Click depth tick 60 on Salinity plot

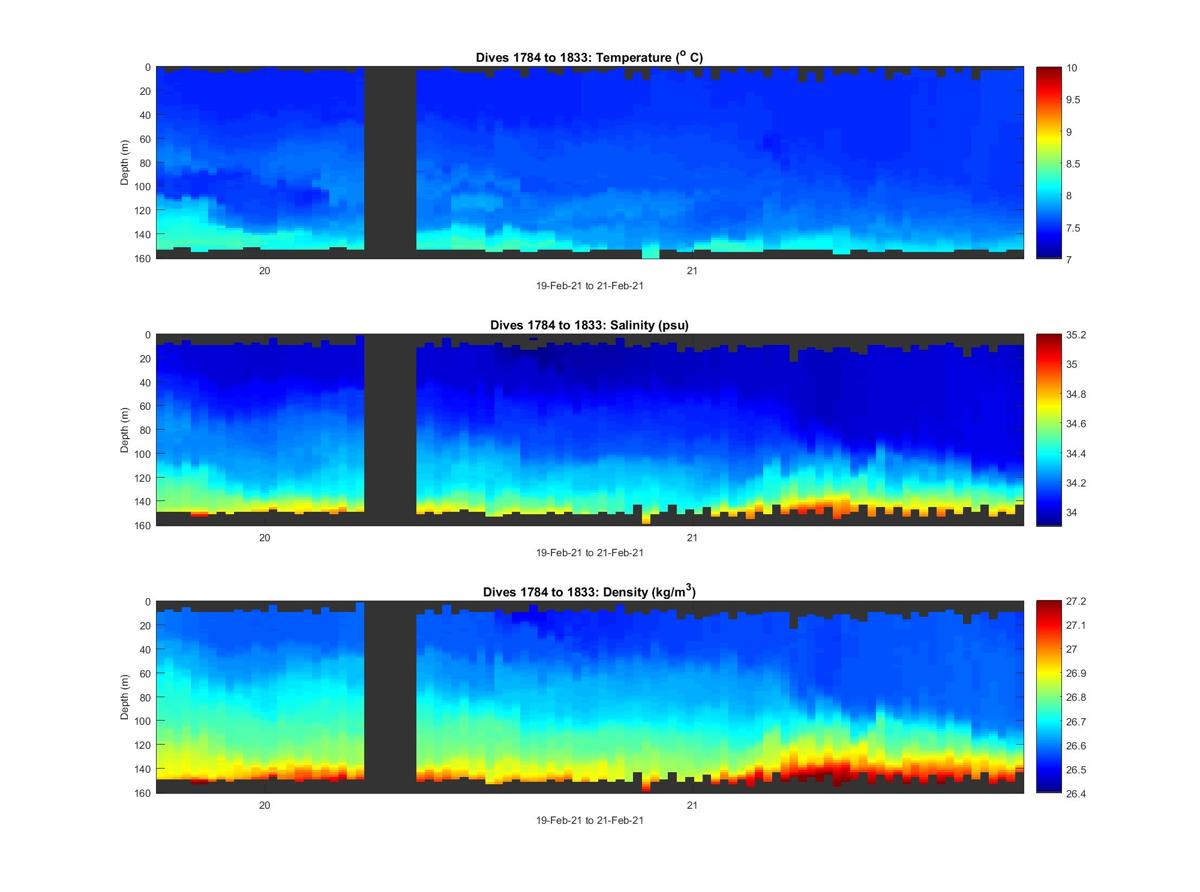pyautogui.click(x=144, y=406)
